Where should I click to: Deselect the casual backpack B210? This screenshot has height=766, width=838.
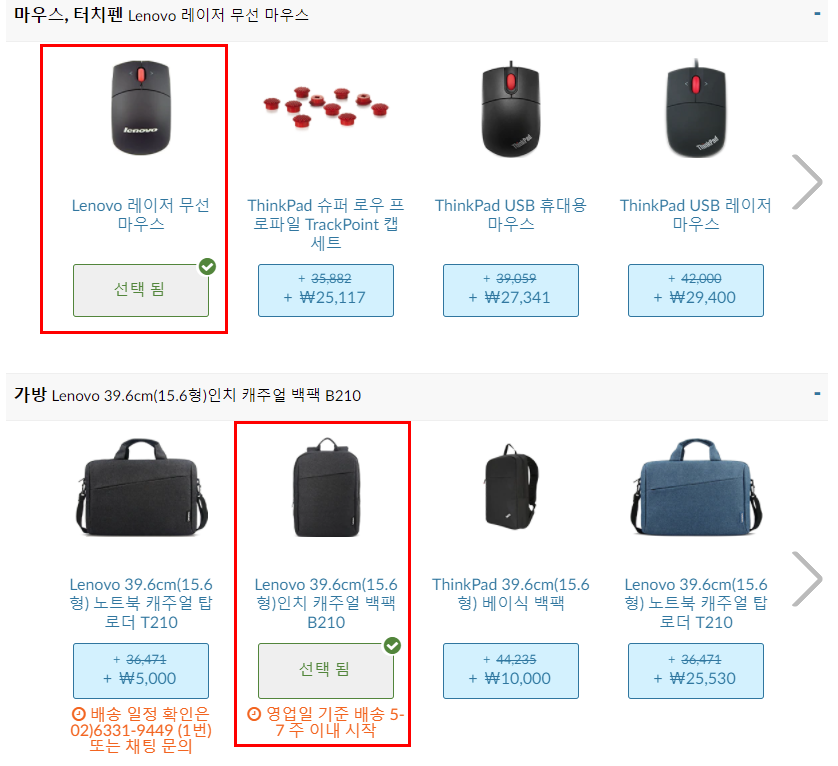(x=325, y=670)
